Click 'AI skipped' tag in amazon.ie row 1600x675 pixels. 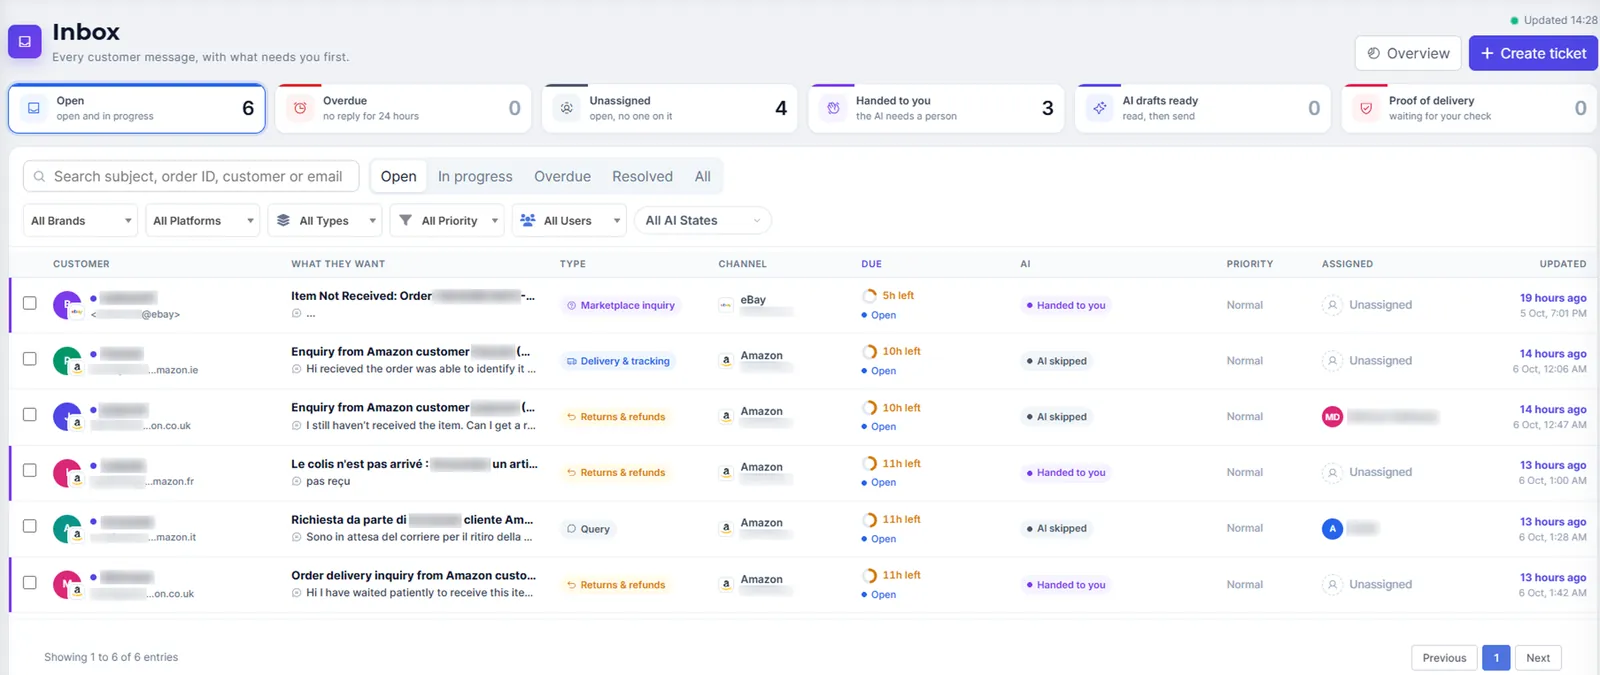pyautogui.click(x=1056, y=361)
